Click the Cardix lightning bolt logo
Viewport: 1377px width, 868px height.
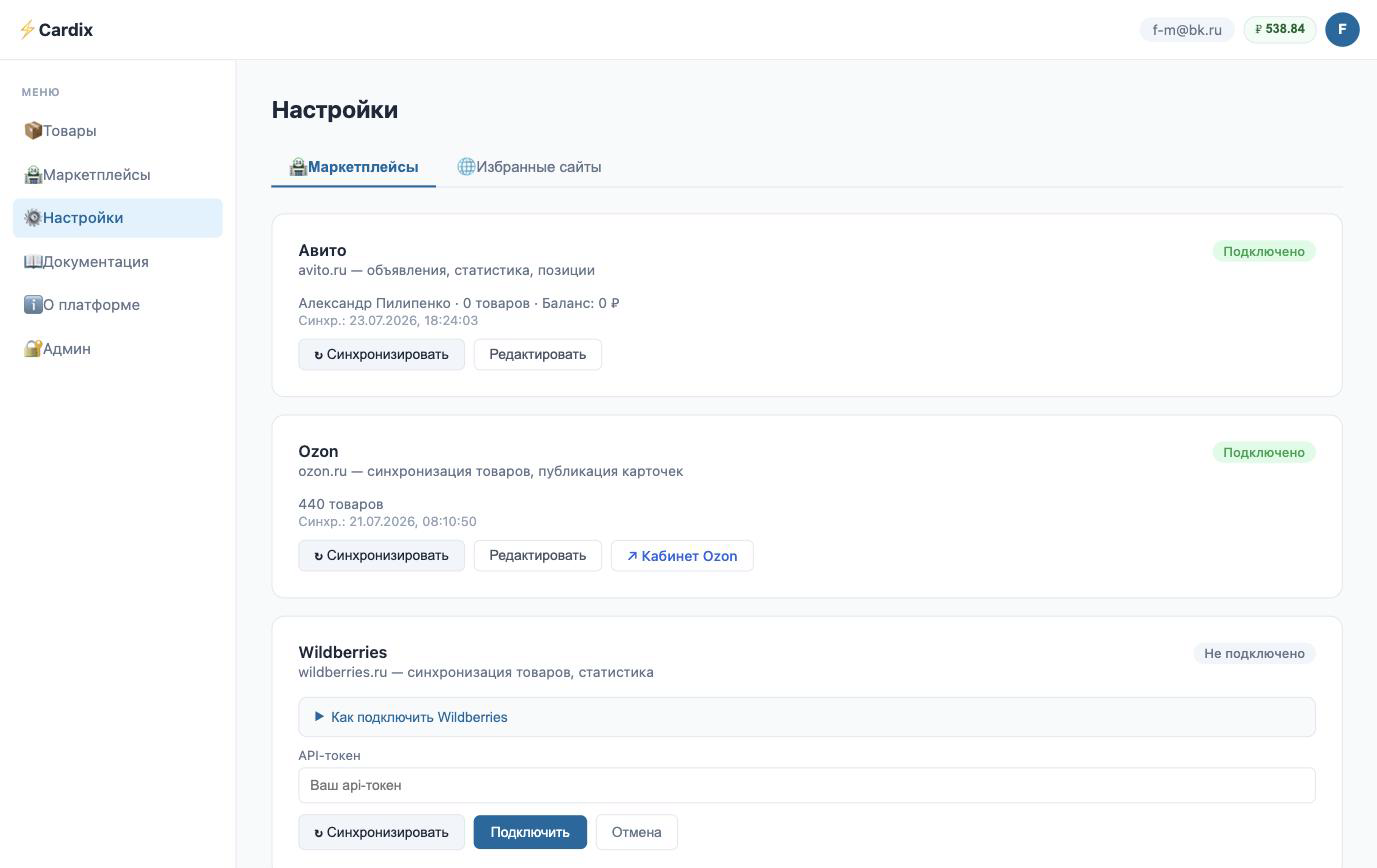[27, 30]
